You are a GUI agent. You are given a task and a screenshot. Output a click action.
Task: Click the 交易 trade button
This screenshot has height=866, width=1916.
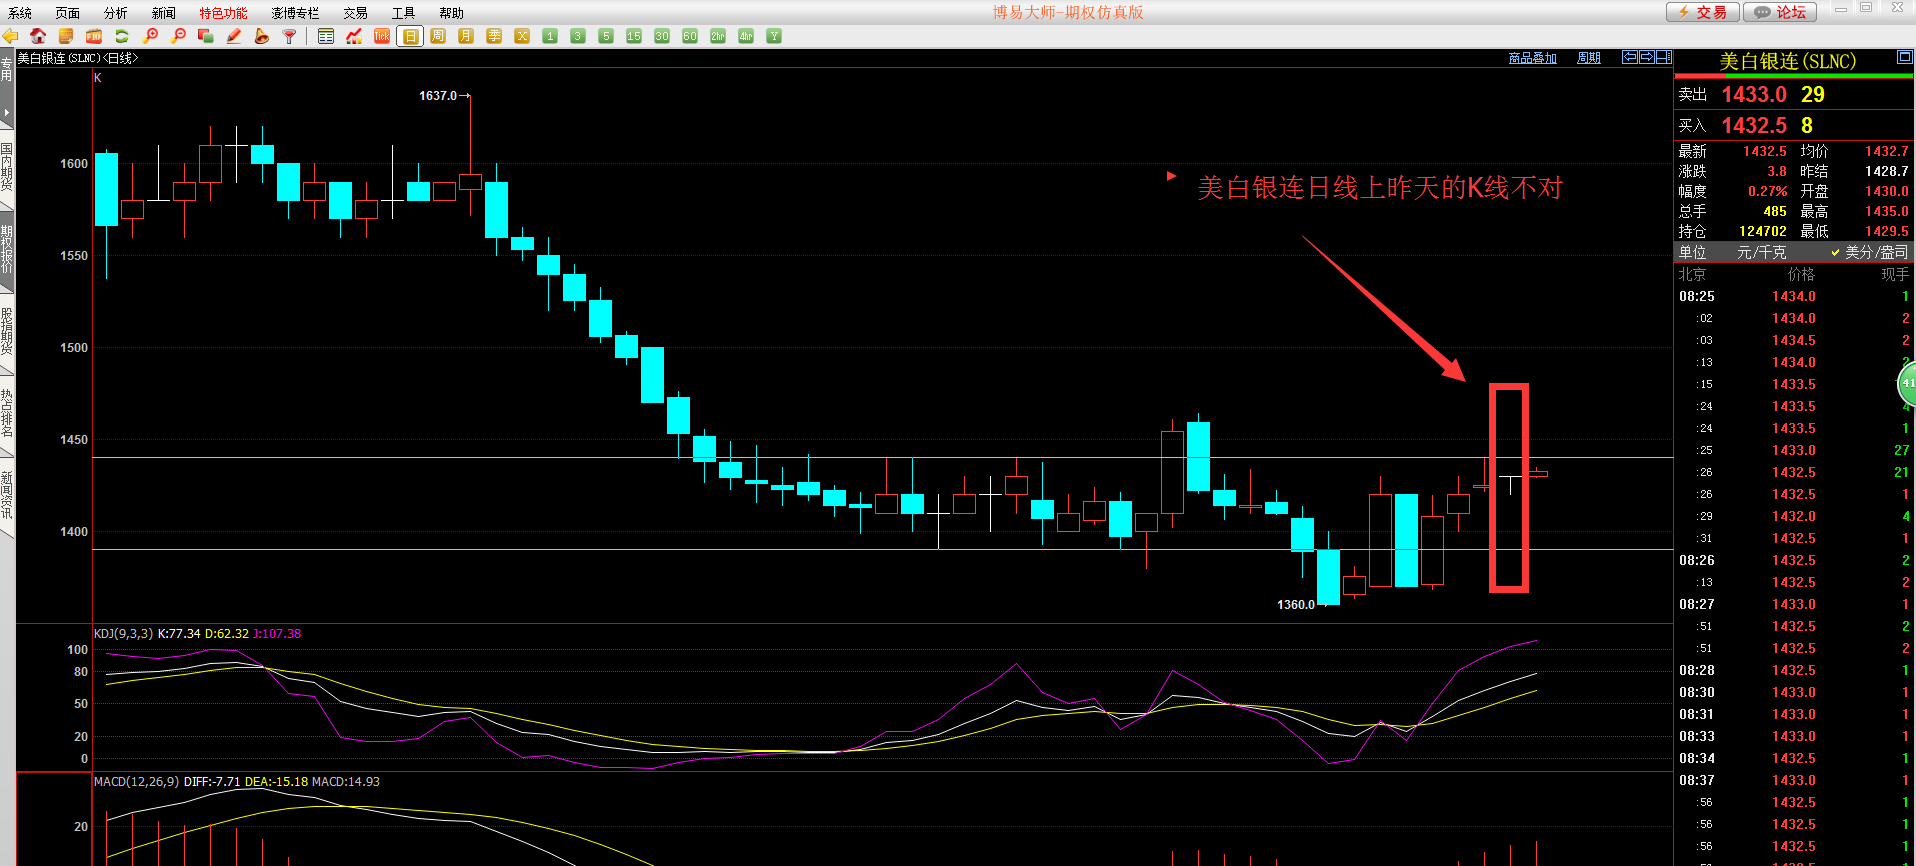point(1703,12)
